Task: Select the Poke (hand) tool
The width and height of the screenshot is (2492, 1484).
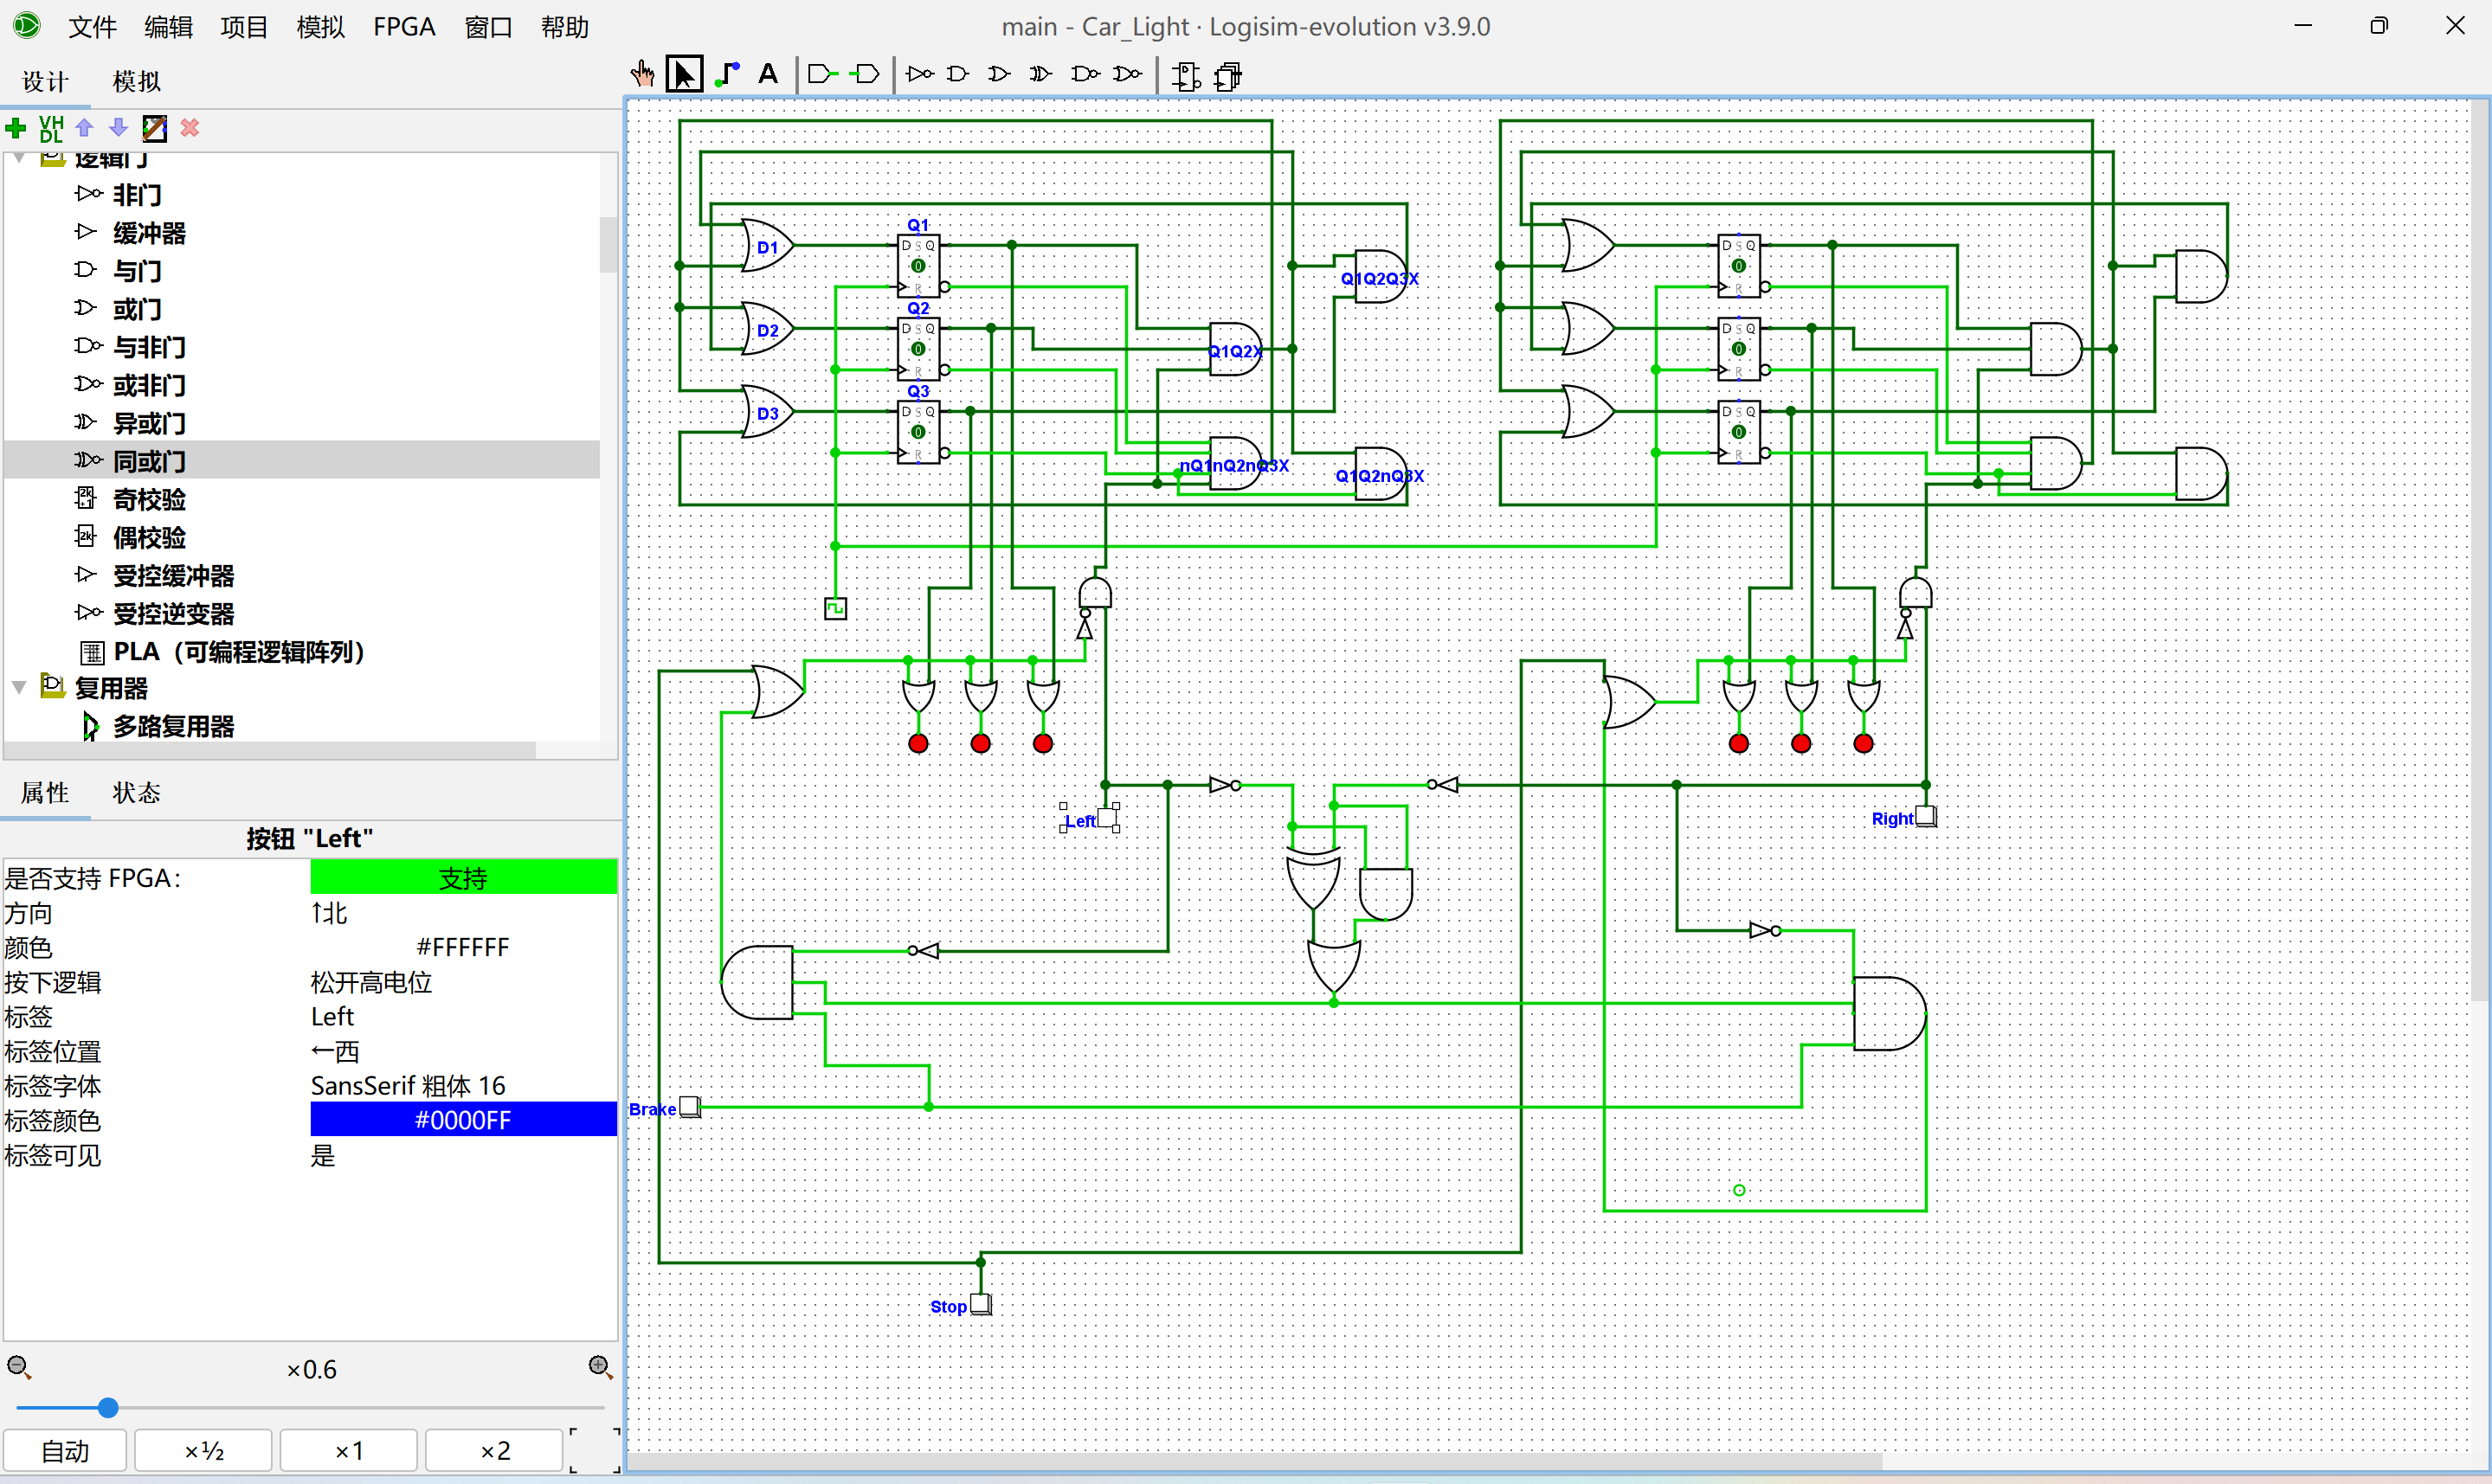Action: click(642, 74)
